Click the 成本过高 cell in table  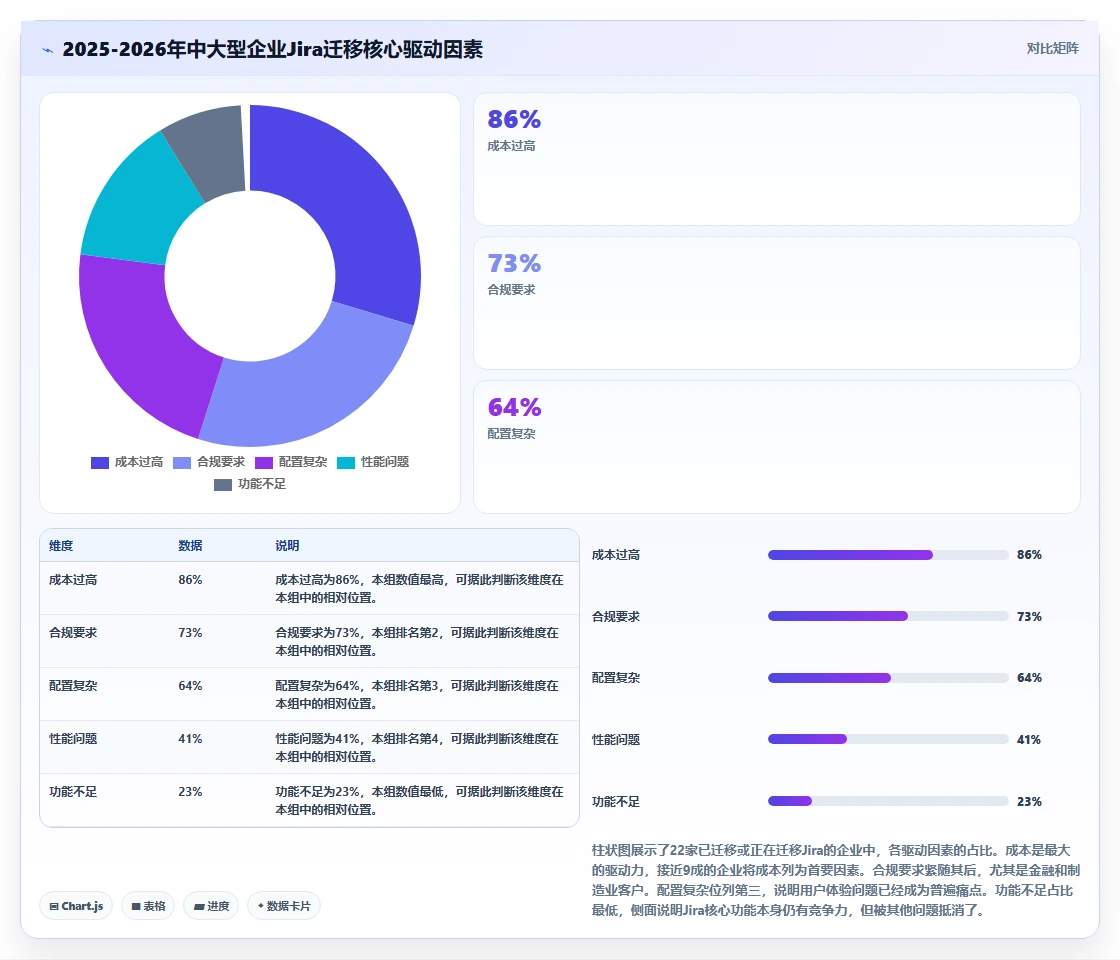(73, 580)
